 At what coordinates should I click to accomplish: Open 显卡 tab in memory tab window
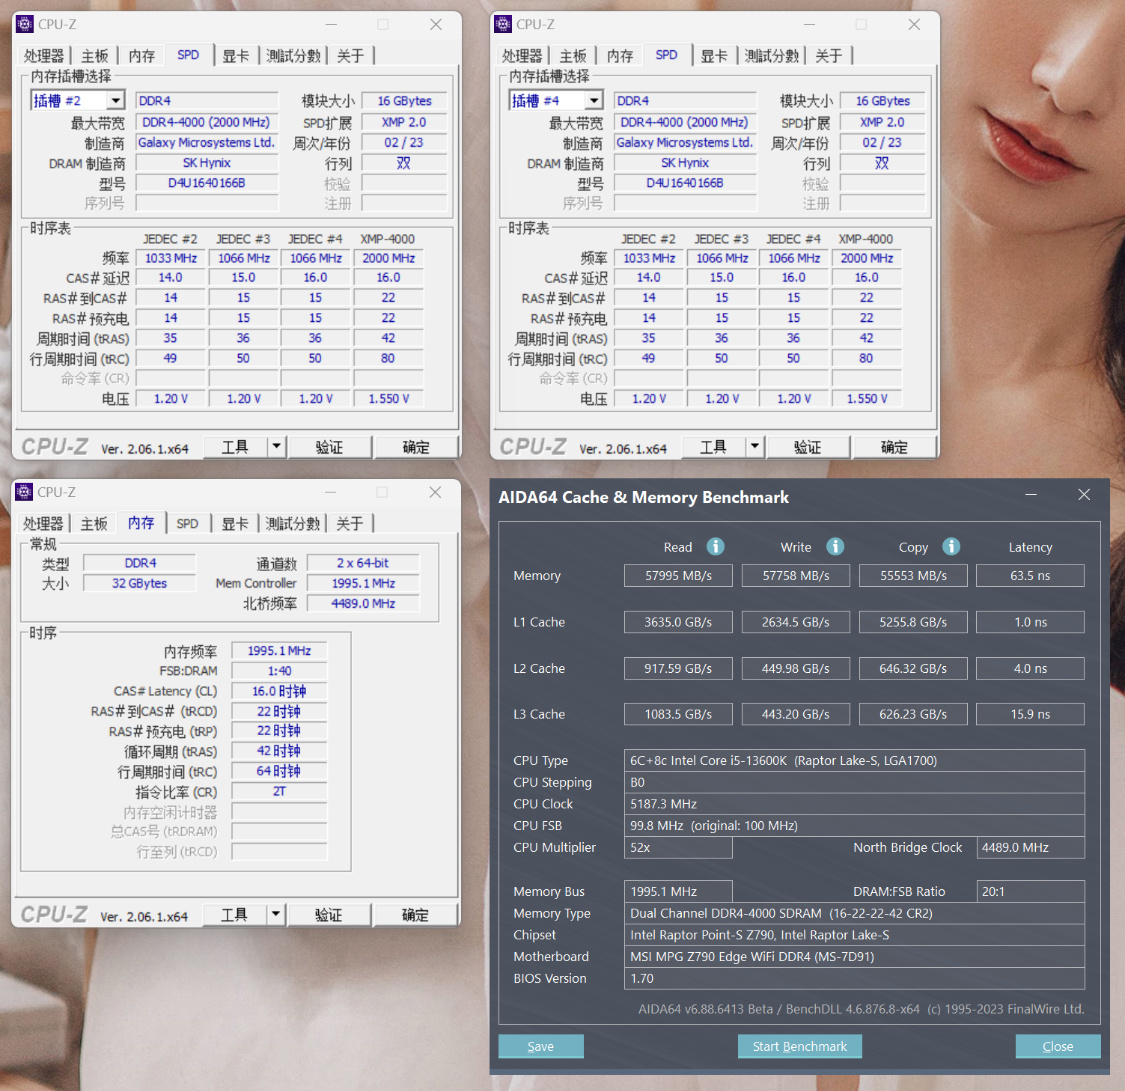(x=235, y=524)
